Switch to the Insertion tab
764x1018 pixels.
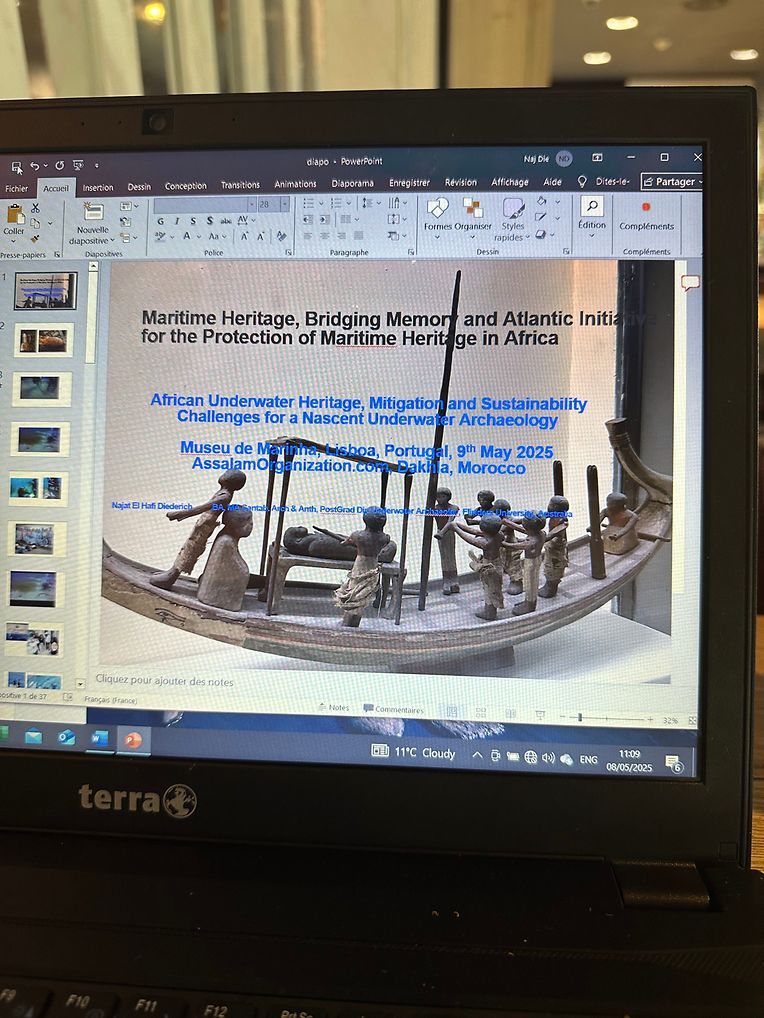point(98,187)
